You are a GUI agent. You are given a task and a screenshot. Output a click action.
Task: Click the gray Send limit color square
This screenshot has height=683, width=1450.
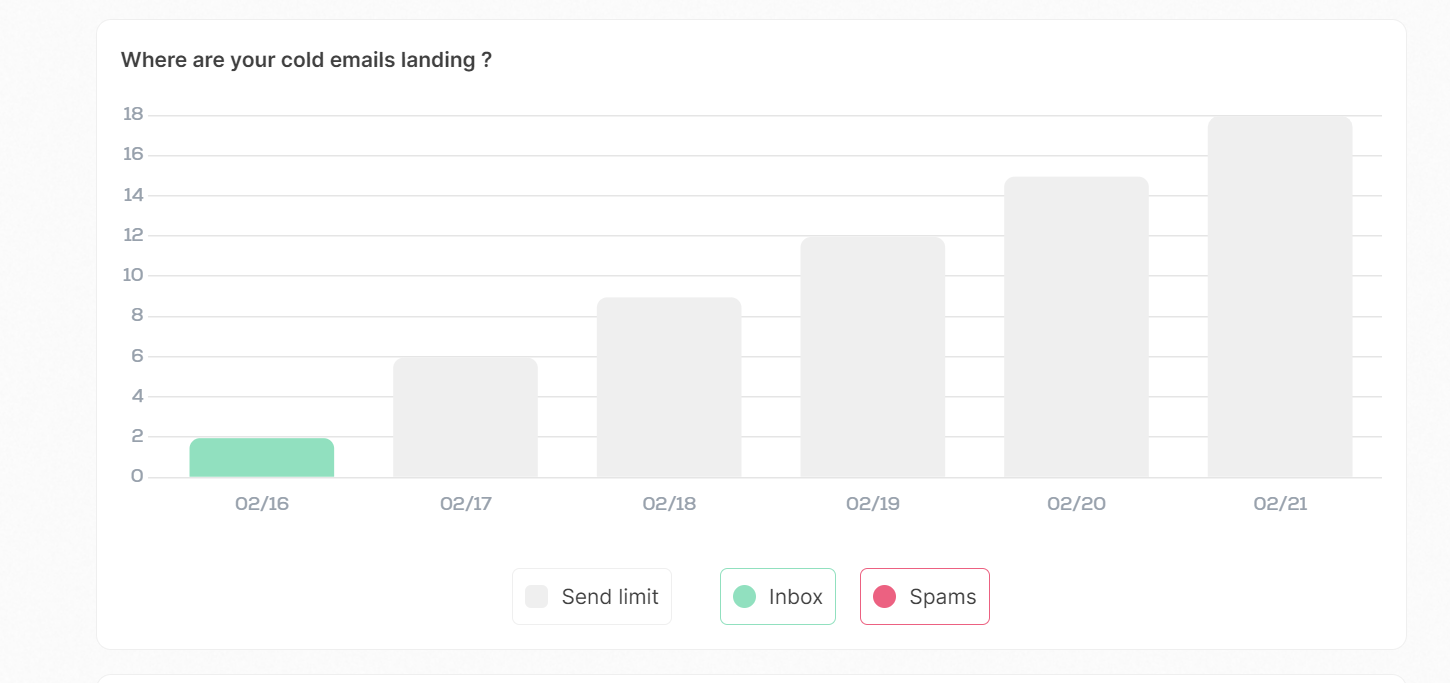click(537, 597)
